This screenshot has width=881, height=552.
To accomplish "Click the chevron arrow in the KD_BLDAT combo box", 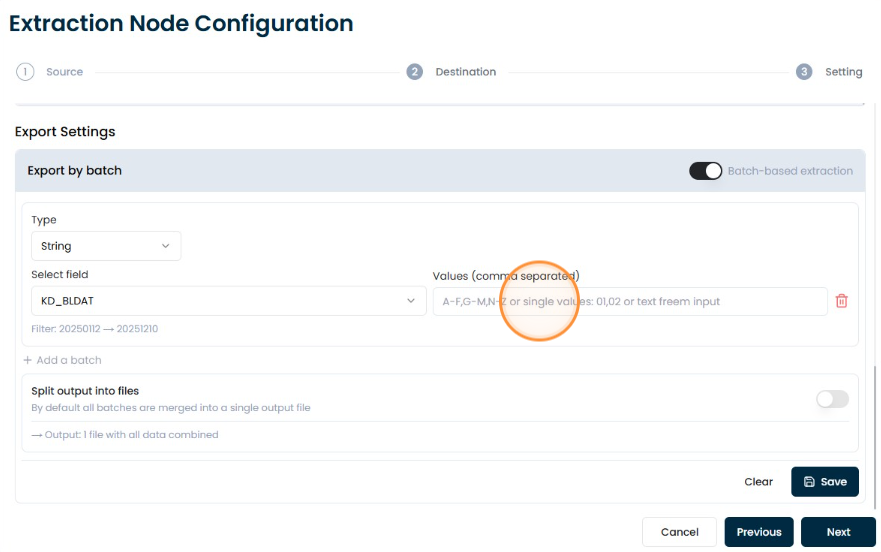I will 411,301.
